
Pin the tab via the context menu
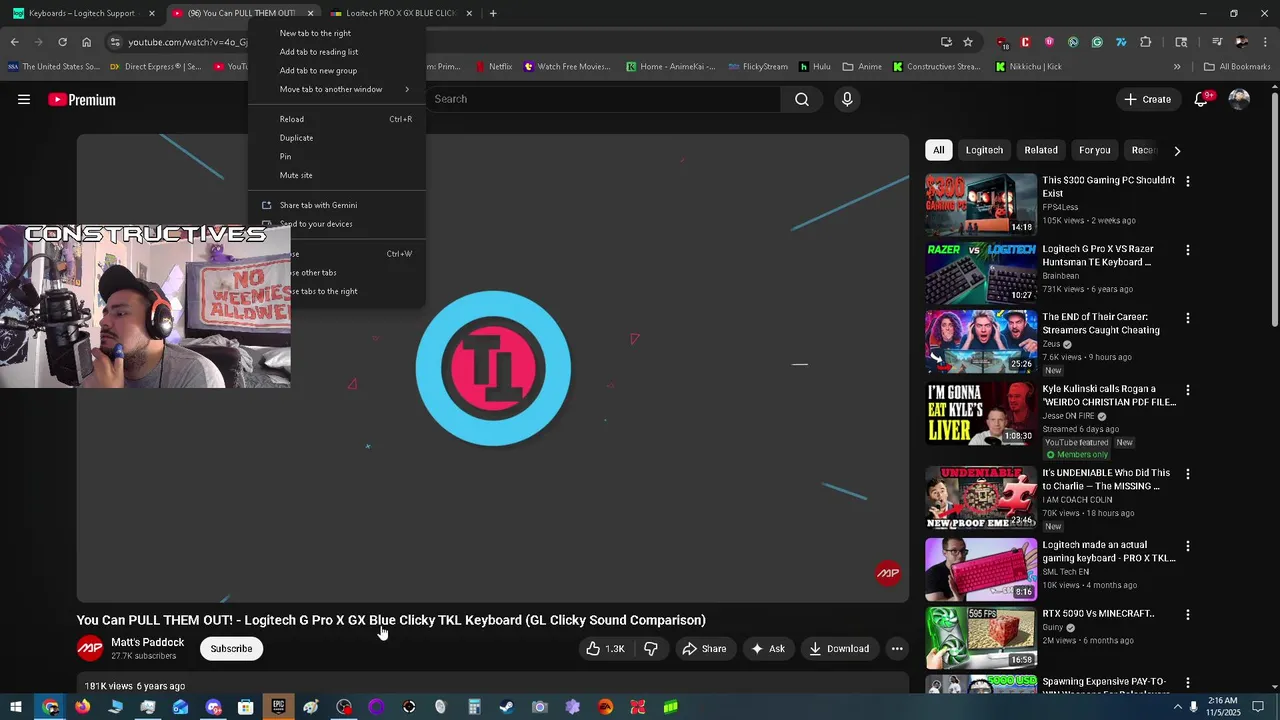pos(337,157)
